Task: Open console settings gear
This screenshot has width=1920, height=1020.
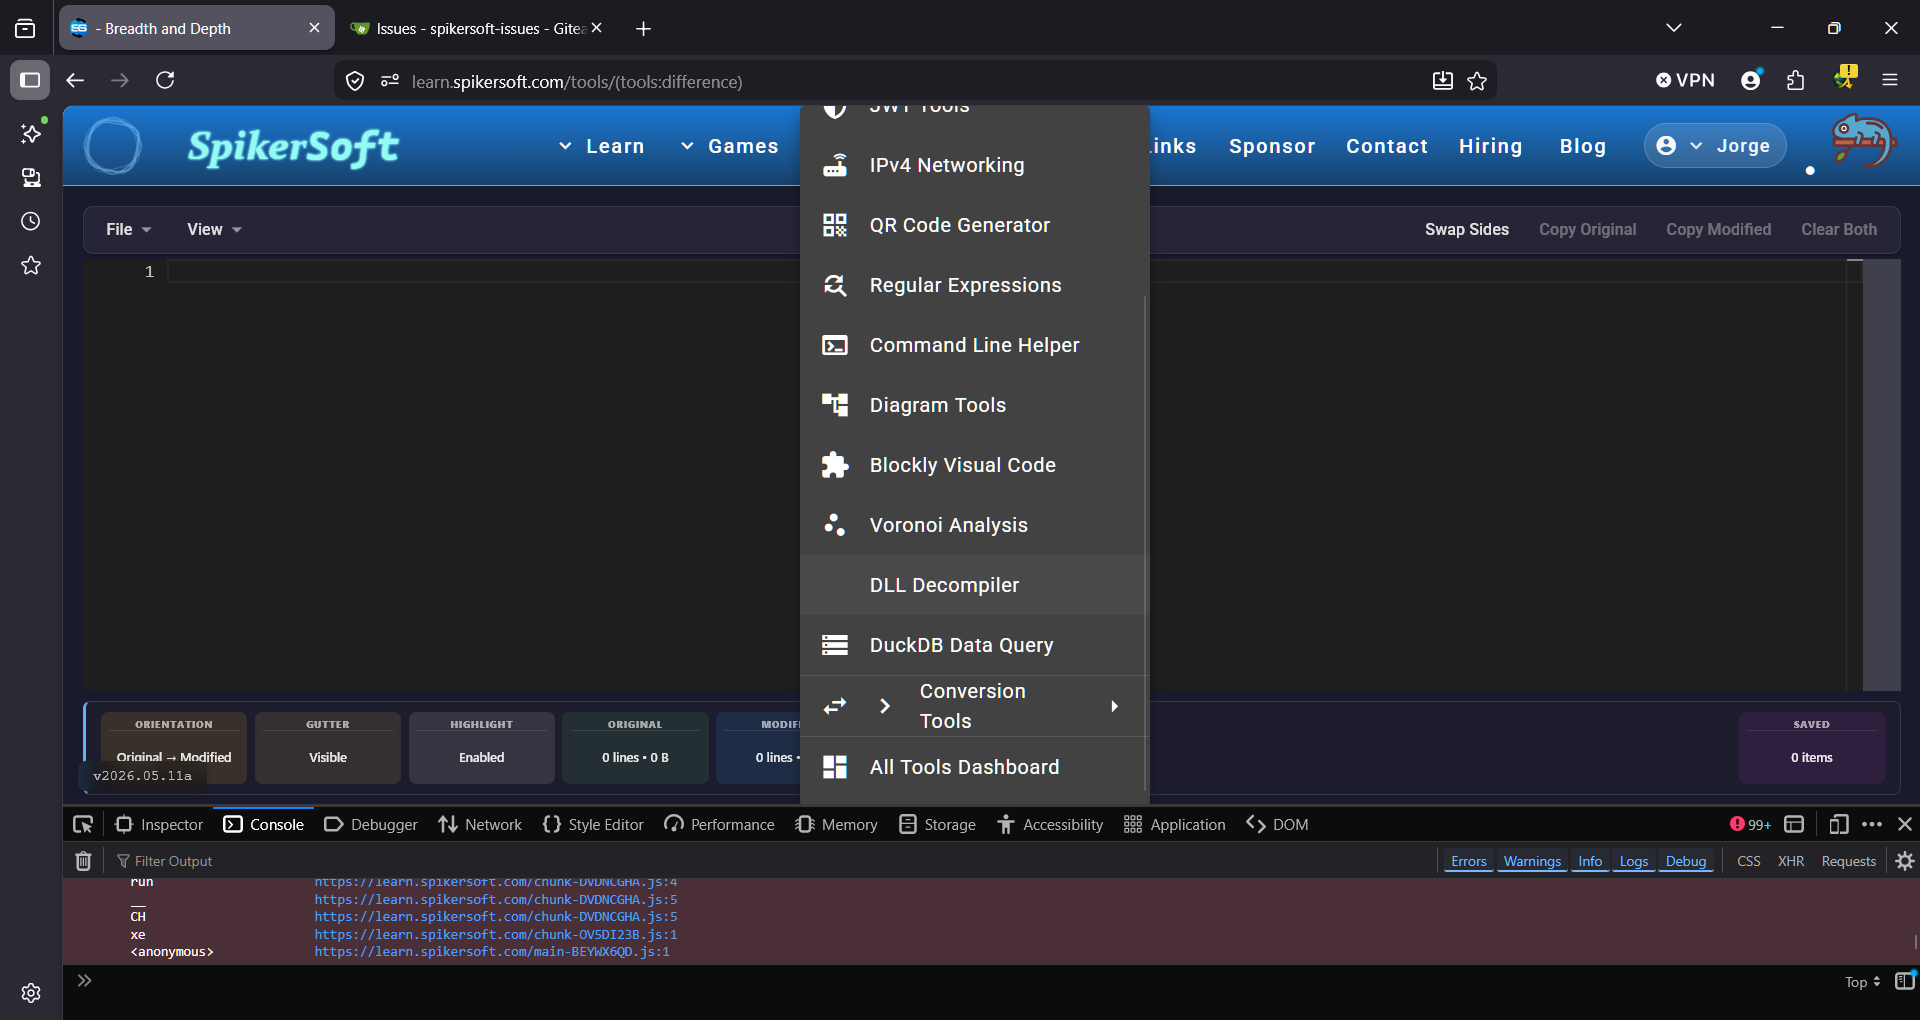Action: 1905,861
